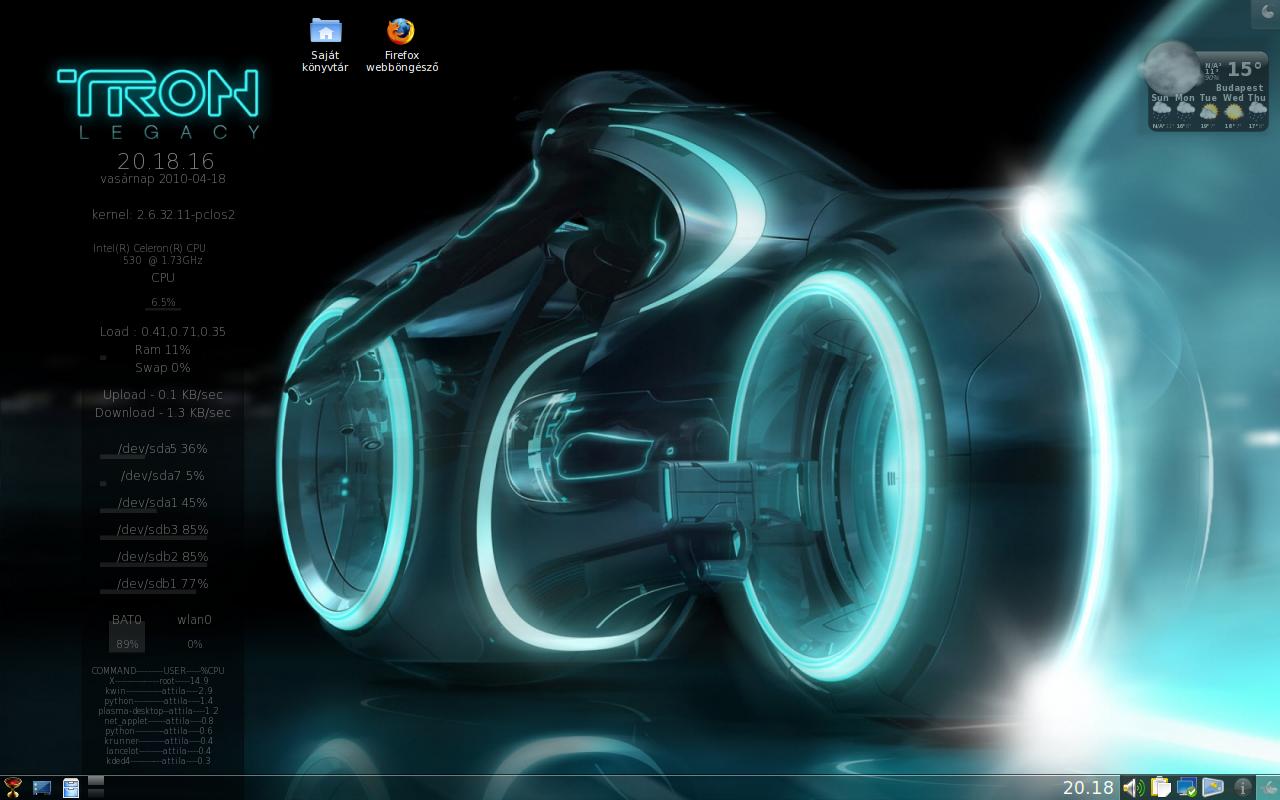Image resolution: width=1280 pixels, height=800 pixels.
Task: Click the Upload - 0.1 KB/sec line
Action: pyautogui.click(x=163, y=395)
